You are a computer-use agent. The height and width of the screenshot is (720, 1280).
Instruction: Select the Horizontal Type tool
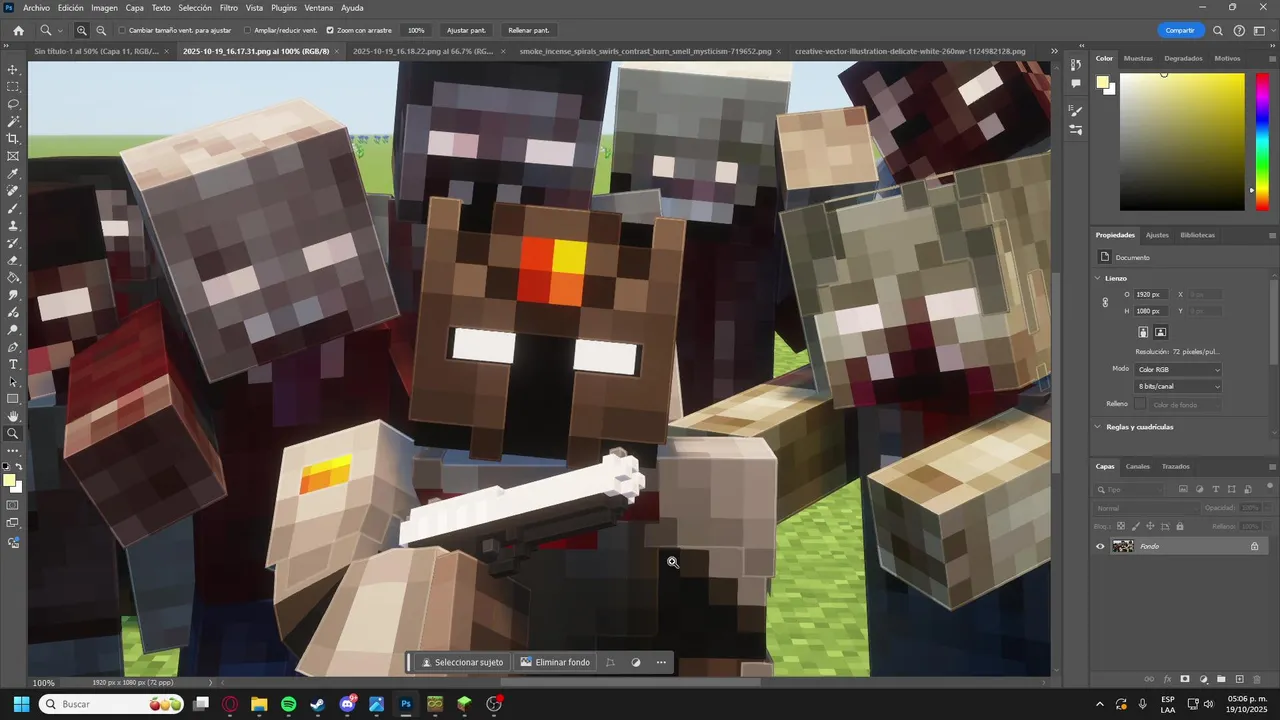tap(13, 364)
